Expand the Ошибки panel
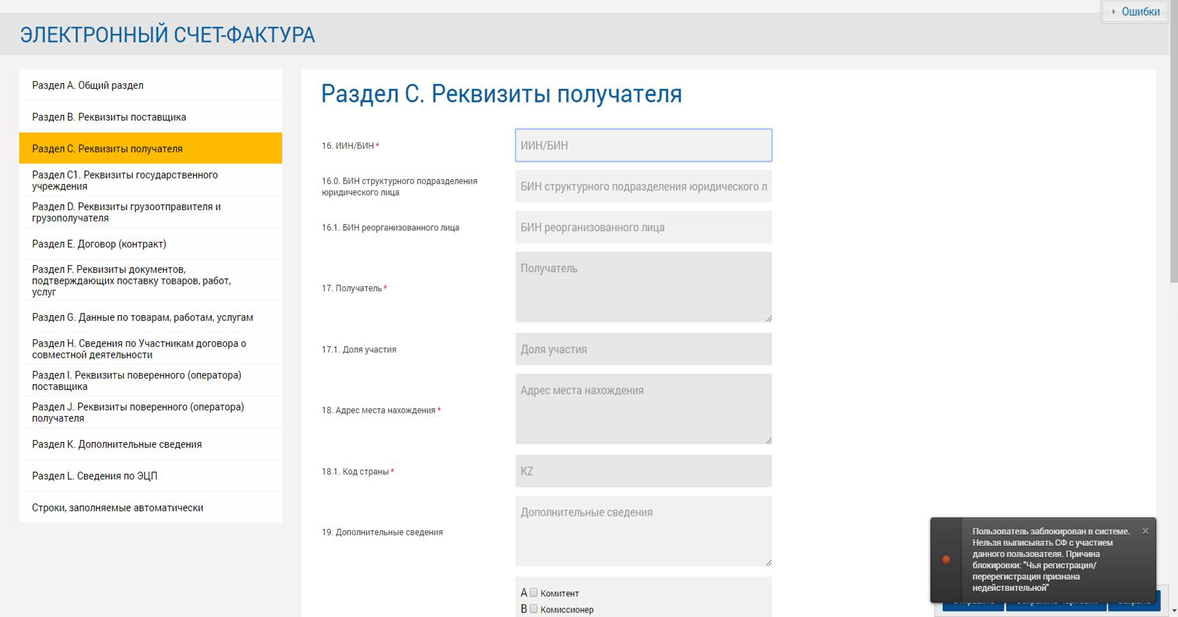This screenshot has height=617, width=1178. 1134,12
